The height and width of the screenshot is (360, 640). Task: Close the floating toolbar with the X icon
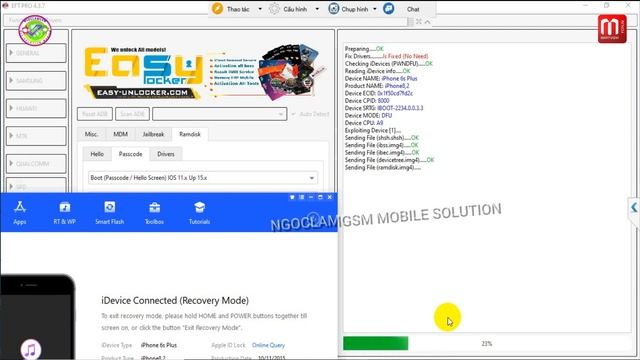tap(419, 22)
